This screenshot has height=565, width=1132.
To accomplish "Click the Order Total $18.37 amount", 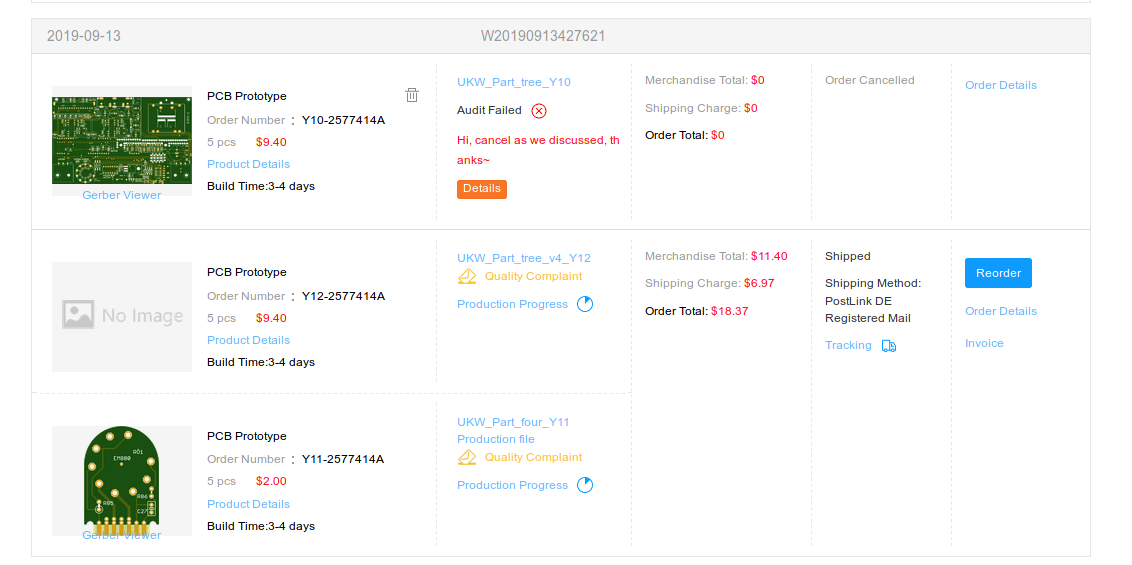I will click(x=730, y=312).
